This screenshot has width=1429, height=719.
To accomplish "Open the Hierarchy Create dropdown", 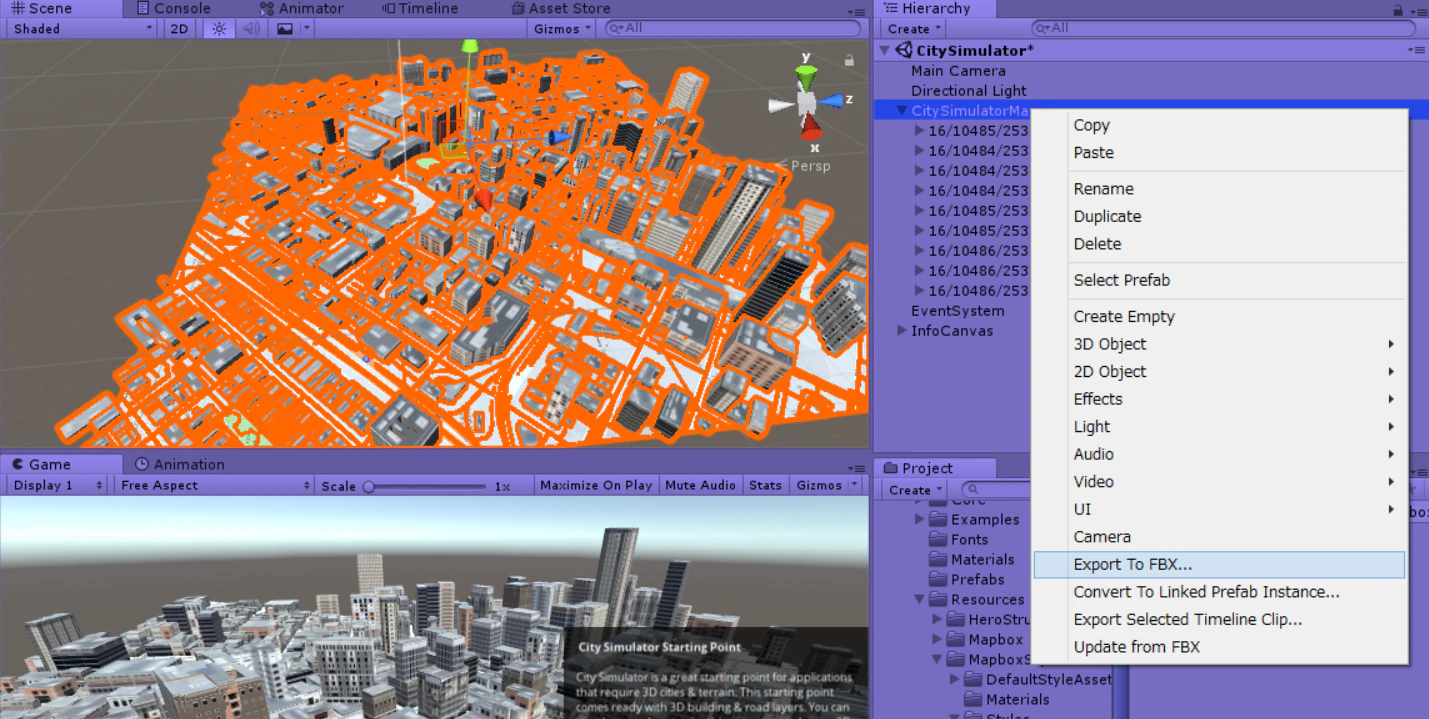I will point(914,29).
